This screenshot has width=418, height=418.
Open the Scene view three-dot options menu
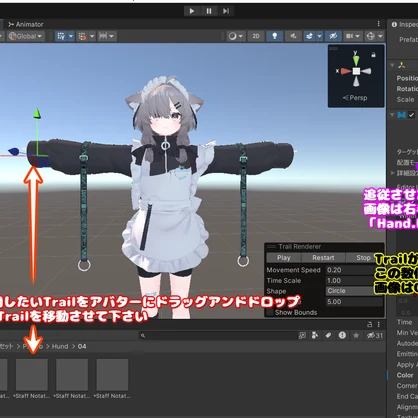(x=378, y=24)
